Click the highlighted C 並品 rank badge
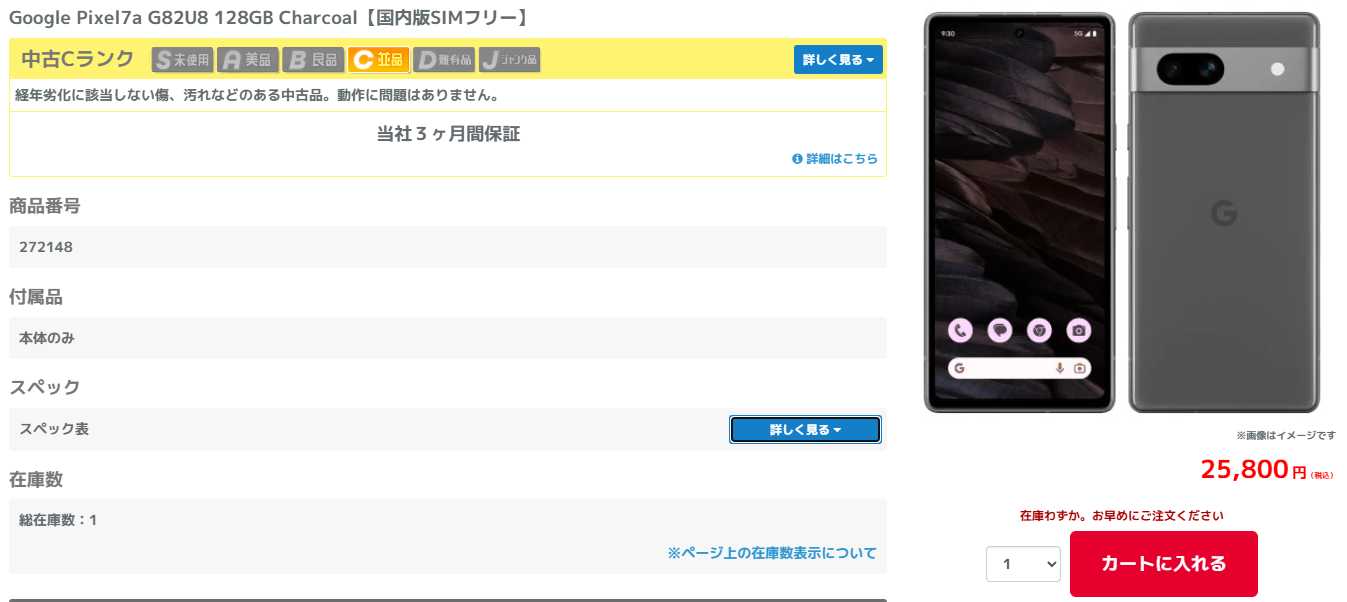The width and height of the screenshot is (1347, 602). click(379, 60)
